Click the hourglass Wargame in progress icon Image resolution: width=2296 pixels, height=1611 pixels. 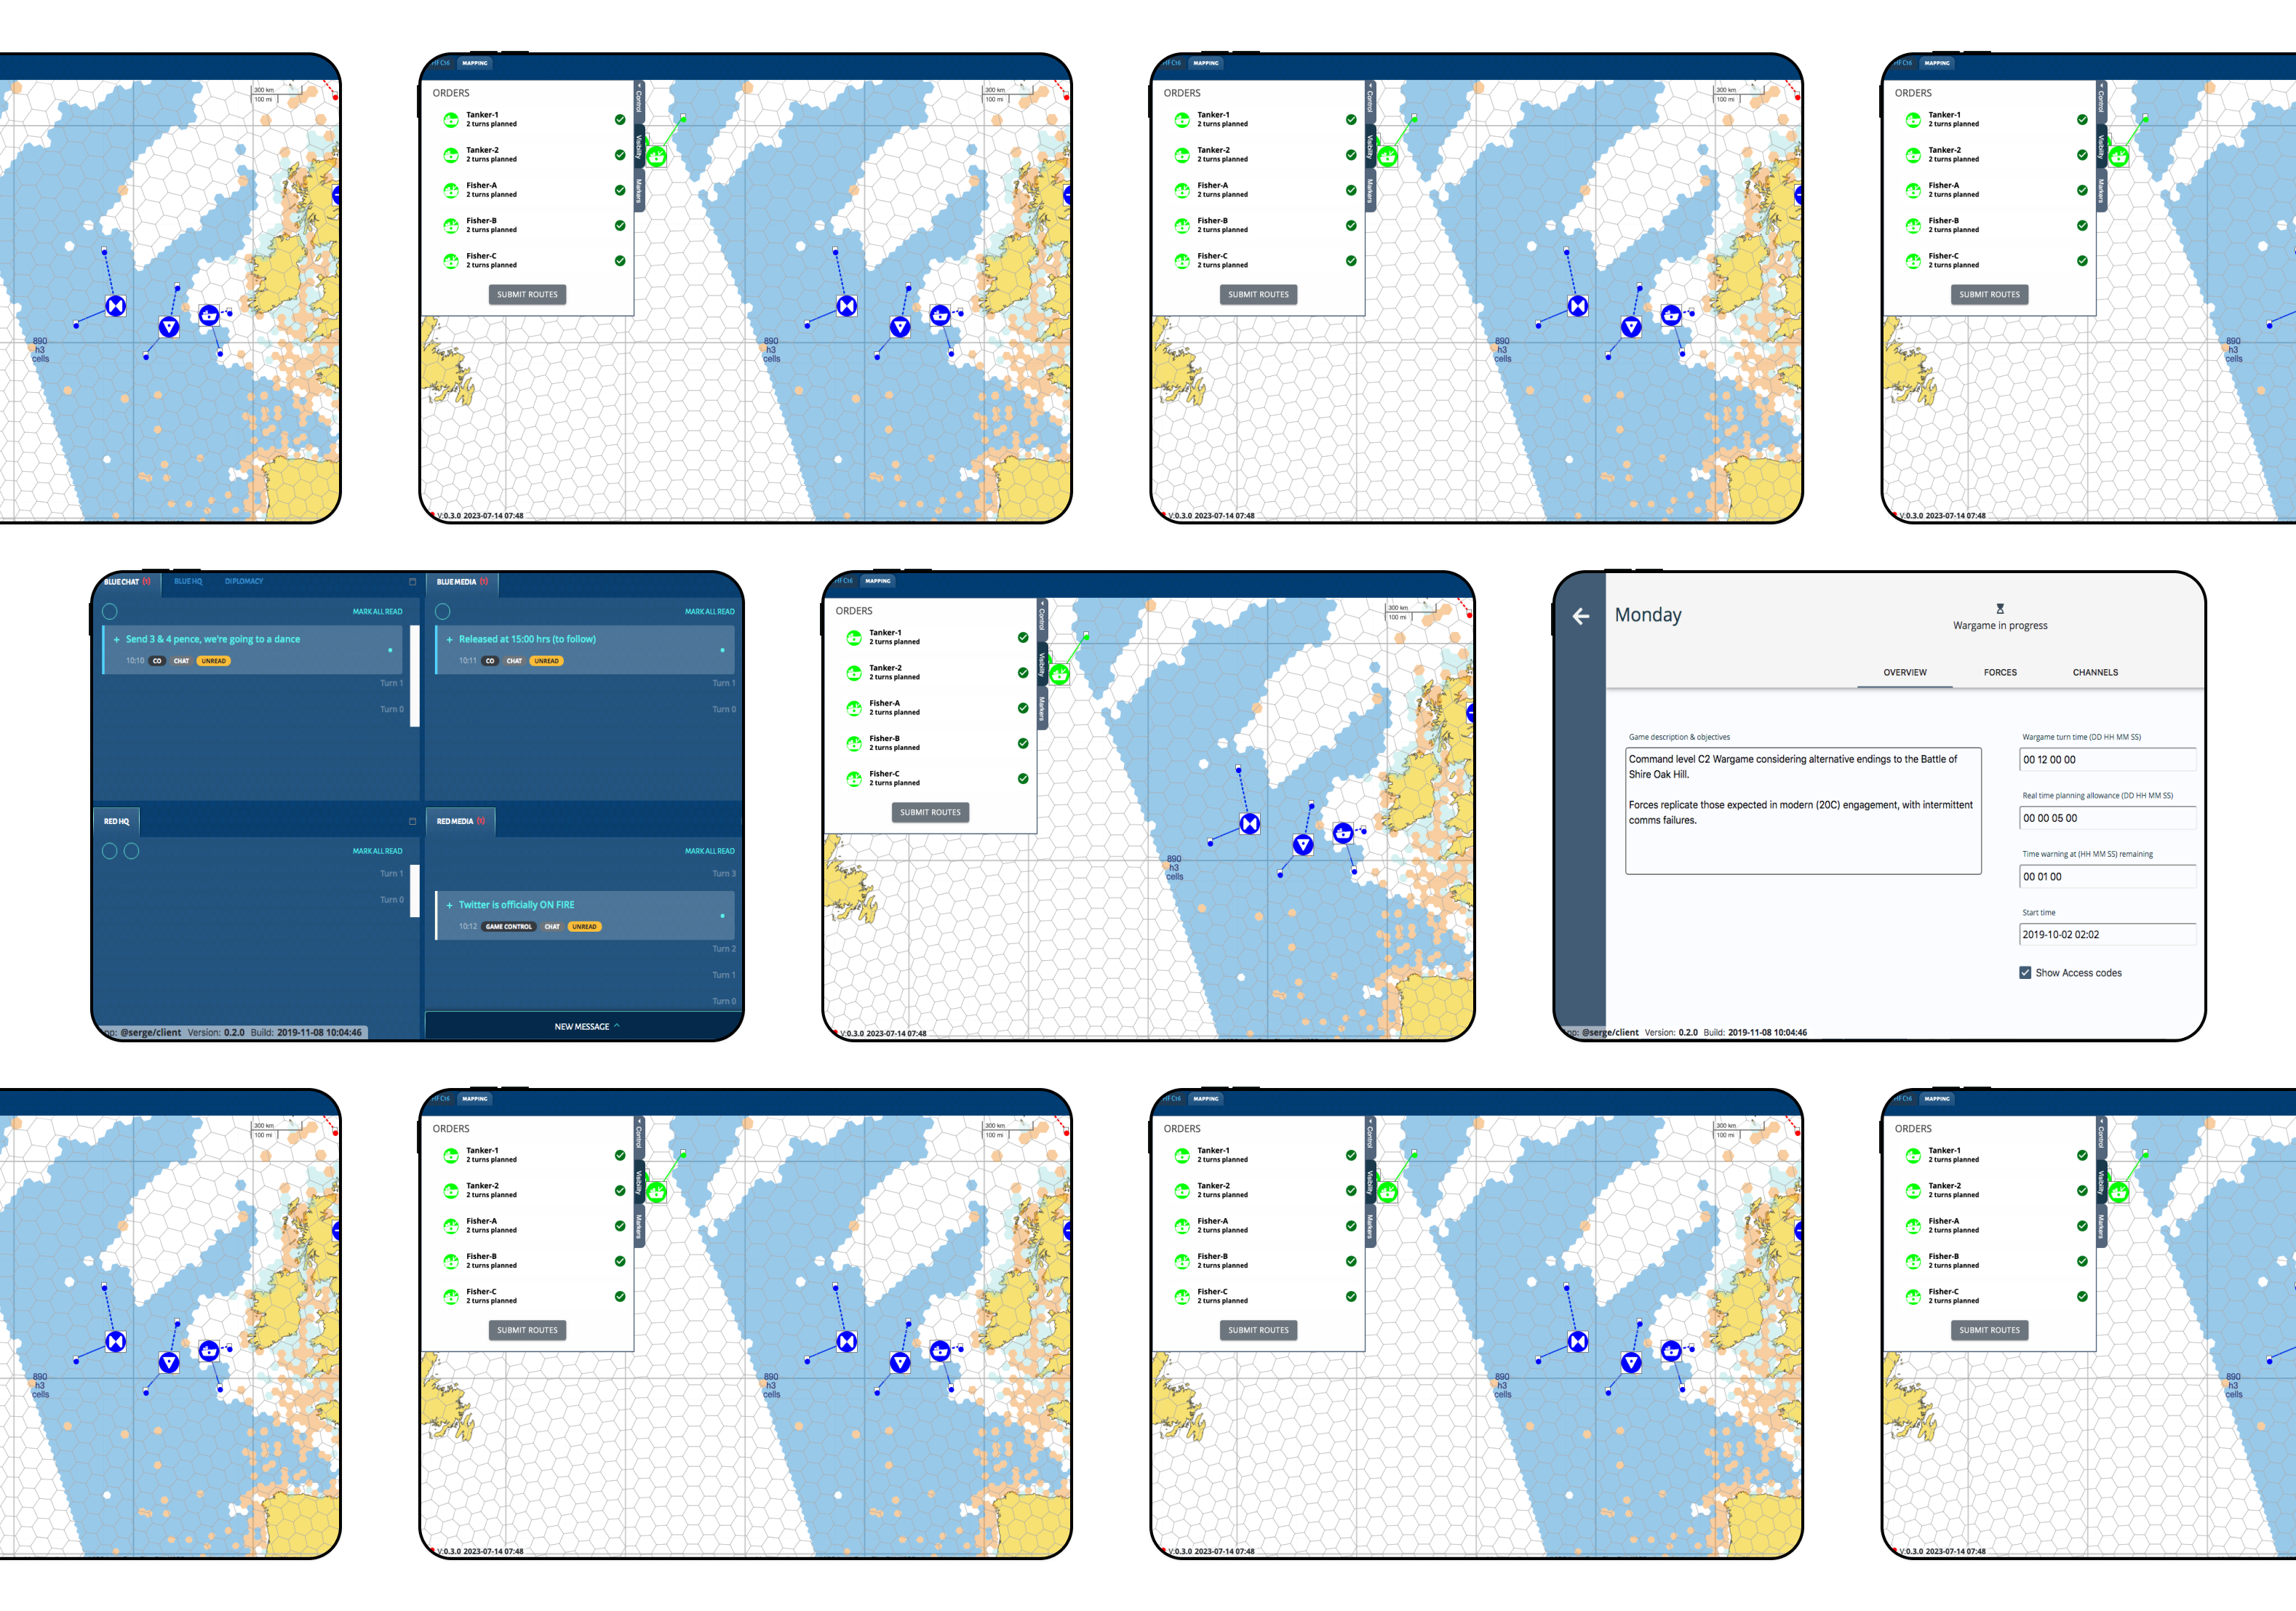pyautogui.click(x=2000, y=608)
